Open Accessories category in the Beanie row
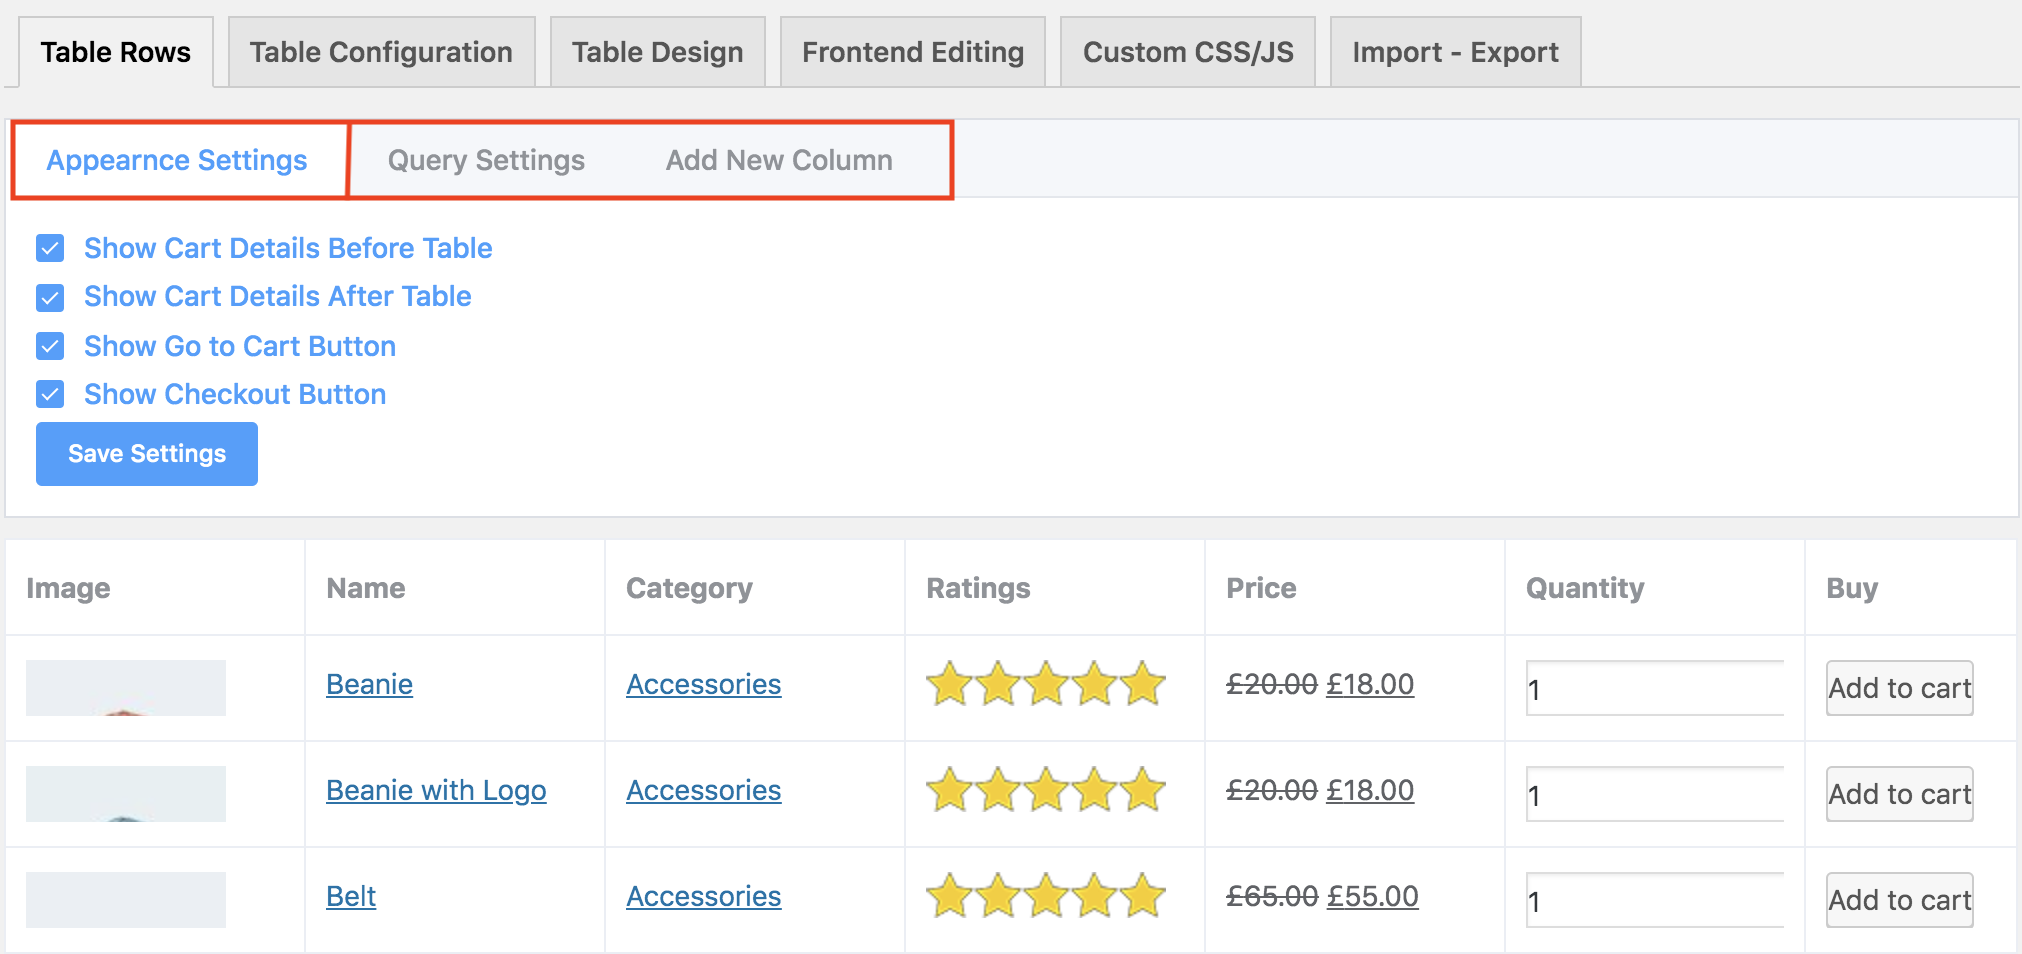Screen dimensions: 2022x954 703,685
